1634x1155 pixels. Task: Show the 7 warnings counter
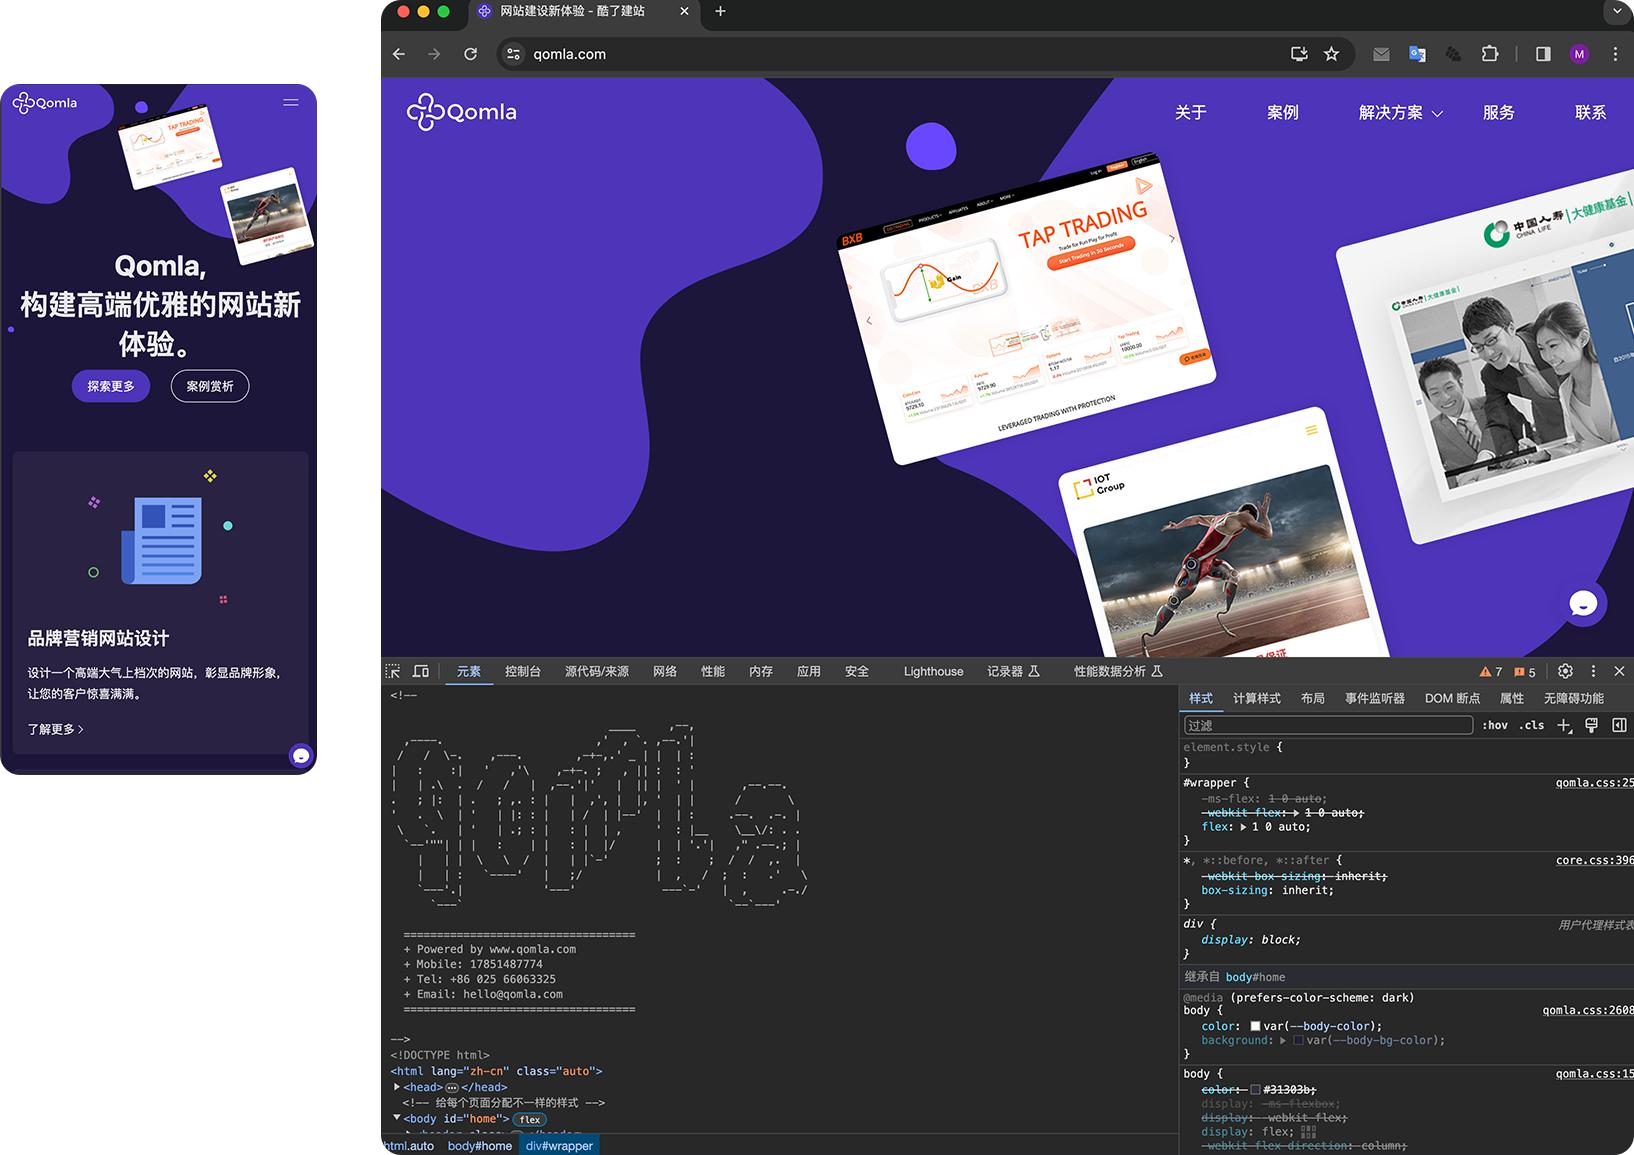pyautogui.click(x=1491, y=672)
